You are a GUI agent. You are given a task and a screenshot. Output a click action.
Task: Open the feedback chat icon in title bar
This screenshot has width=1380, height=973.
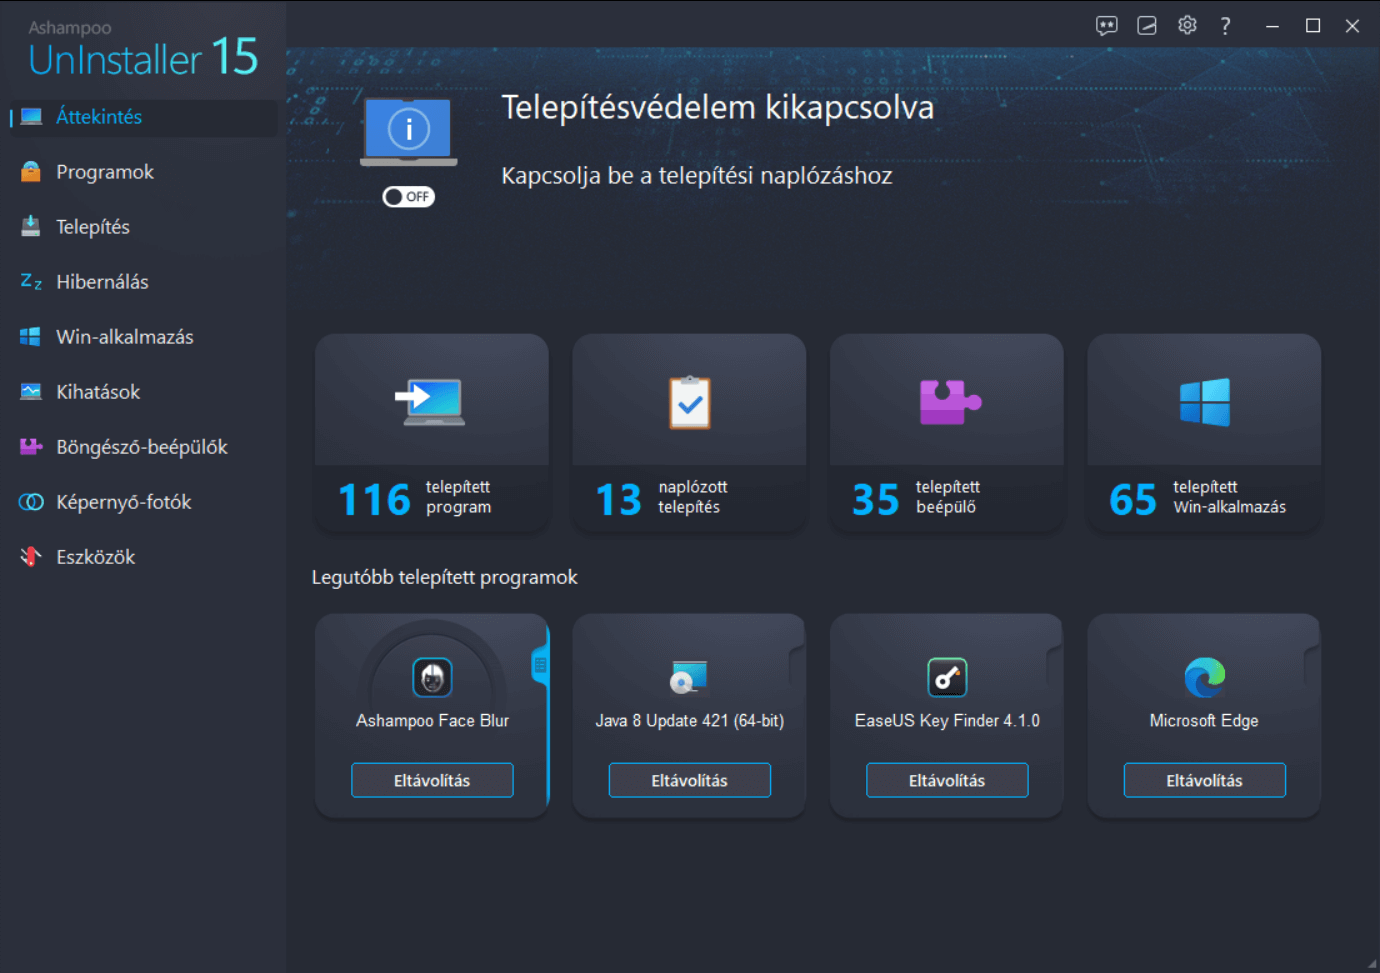point(1107,26)
